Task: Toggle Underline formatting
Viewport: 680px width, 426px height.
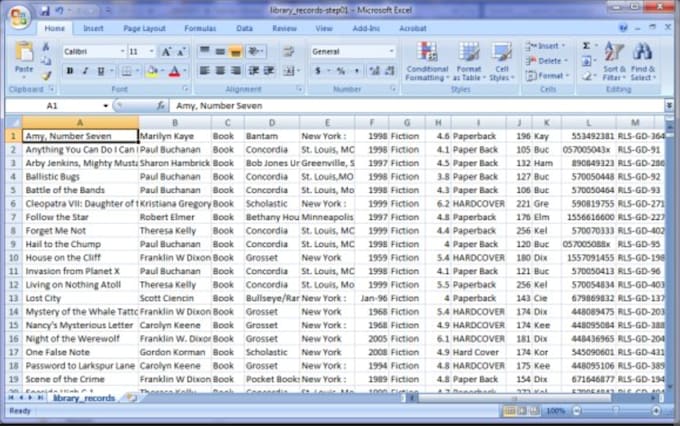Action: pos(101,71)
